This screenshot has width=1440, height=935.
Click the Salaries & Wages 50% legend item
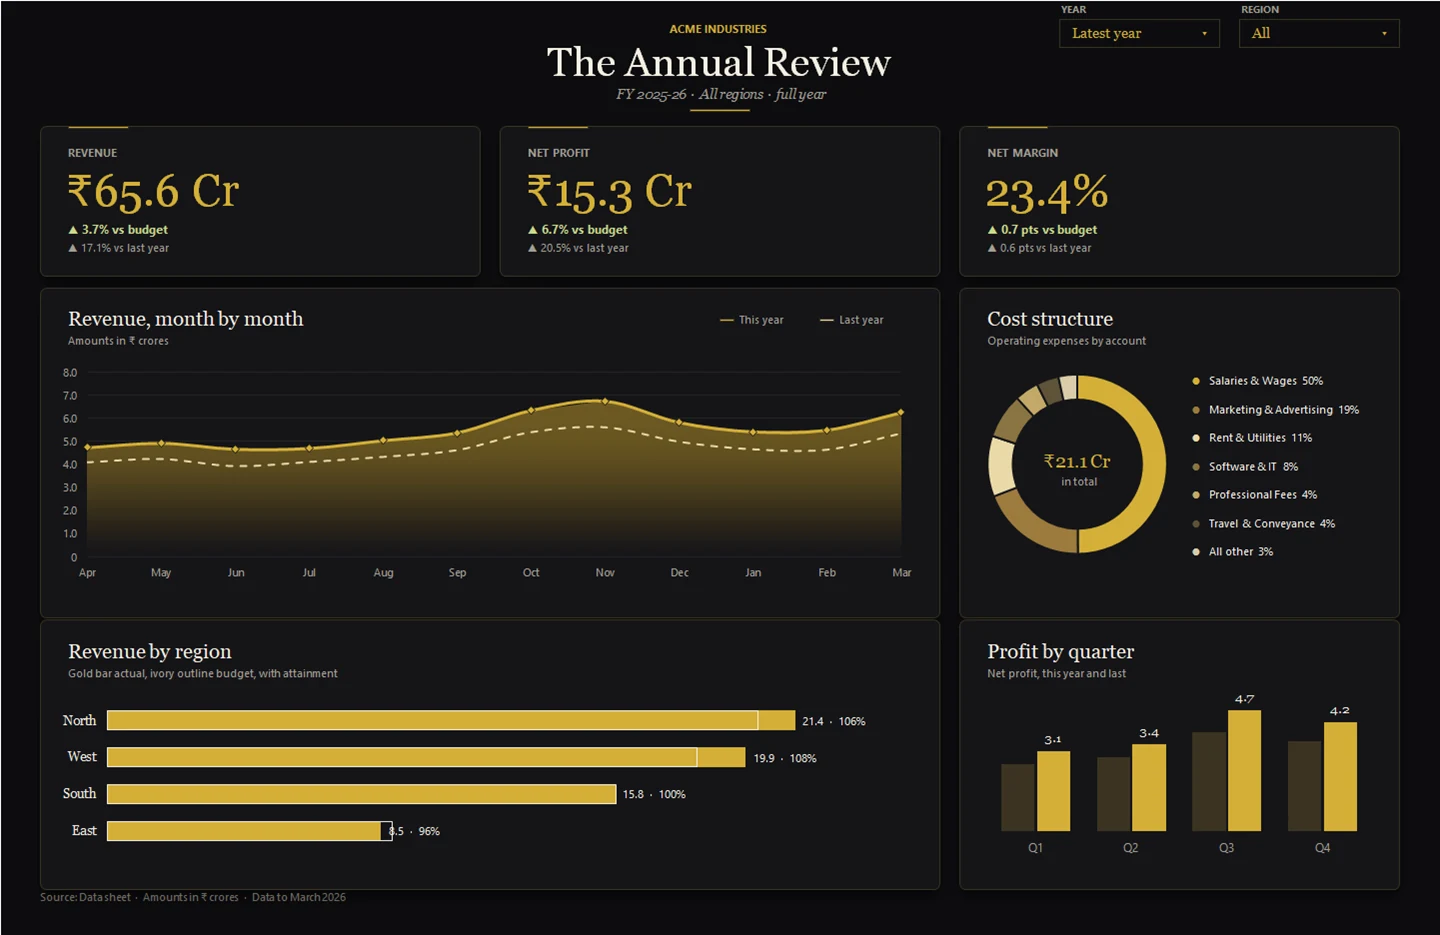1257,381
